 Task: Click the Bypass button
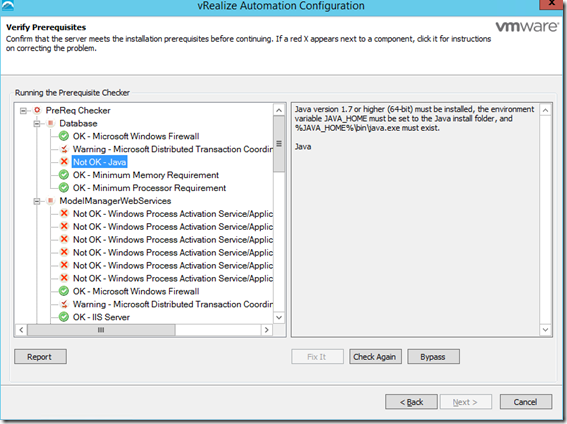433,357
